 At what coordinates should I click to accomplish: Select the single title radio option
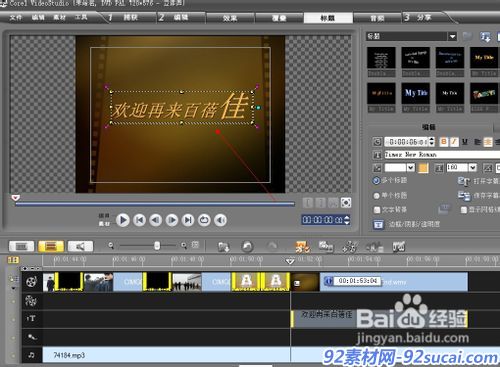pos(376,196)
